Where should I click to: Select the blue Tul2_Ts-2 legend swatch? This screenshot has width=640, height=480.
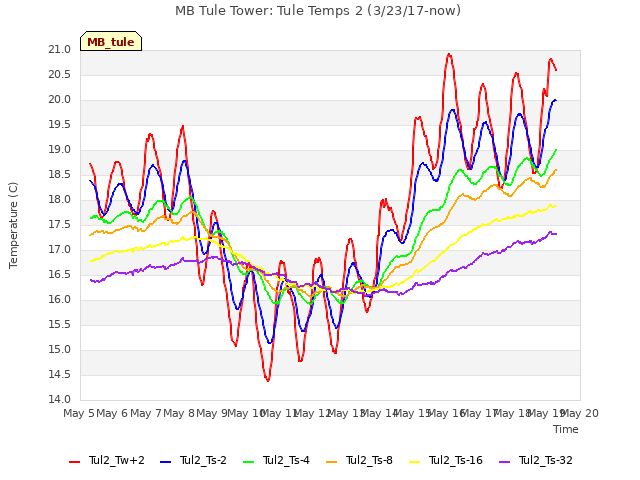[x=165, y=461]
